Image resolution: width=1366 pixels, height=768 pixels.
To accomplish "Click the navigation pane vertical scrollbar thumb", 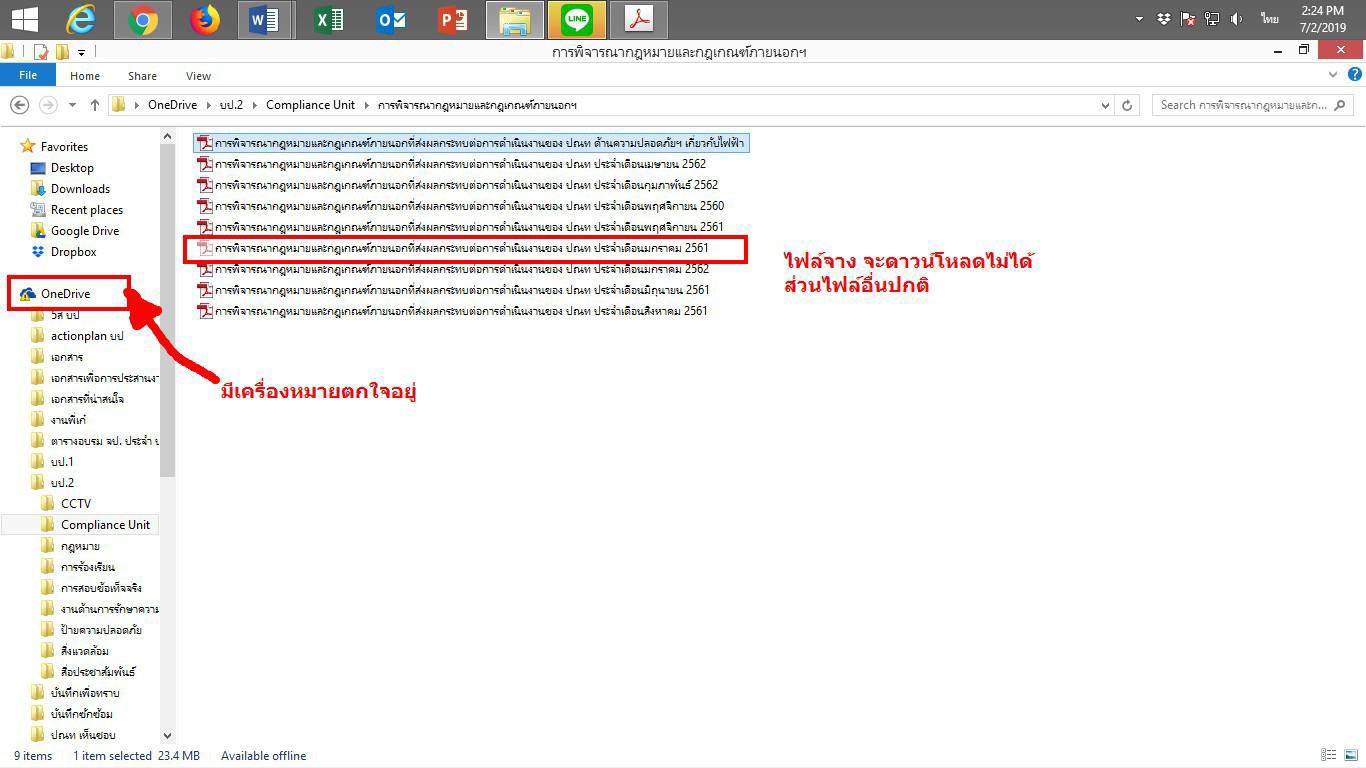I will pos(167,312).
